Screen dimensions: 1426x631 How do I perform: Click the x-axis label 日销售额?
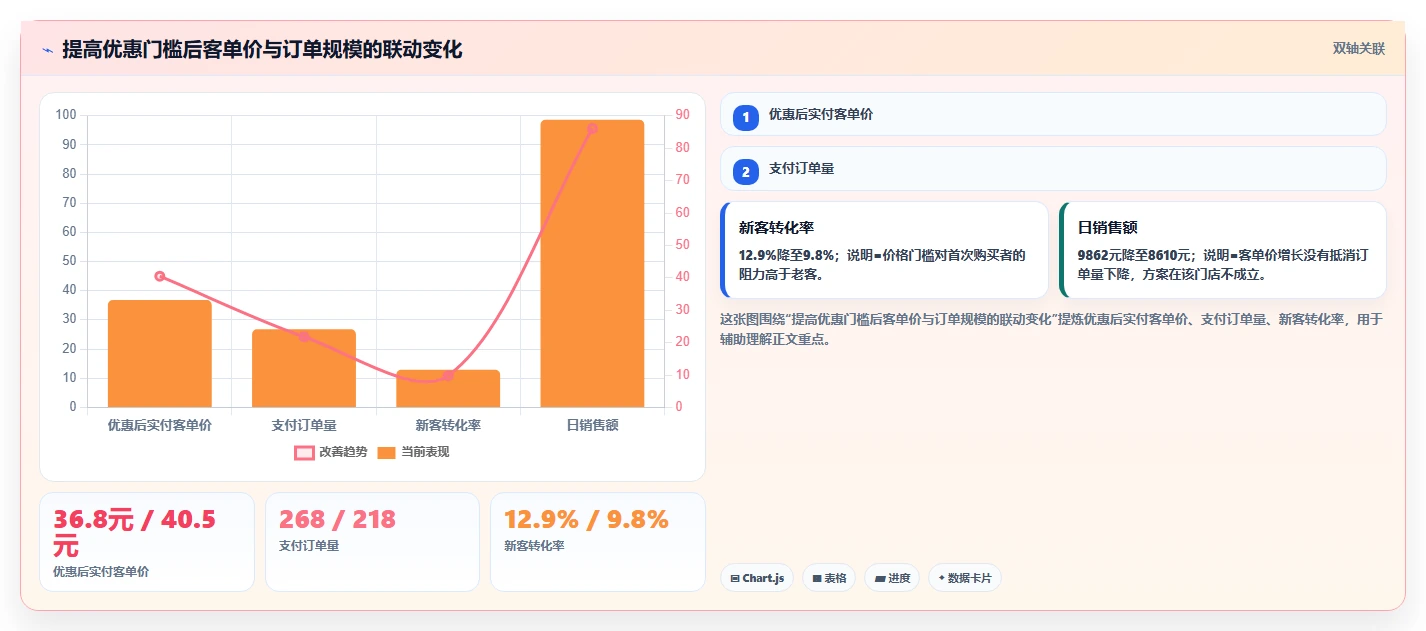pos(592,425)
